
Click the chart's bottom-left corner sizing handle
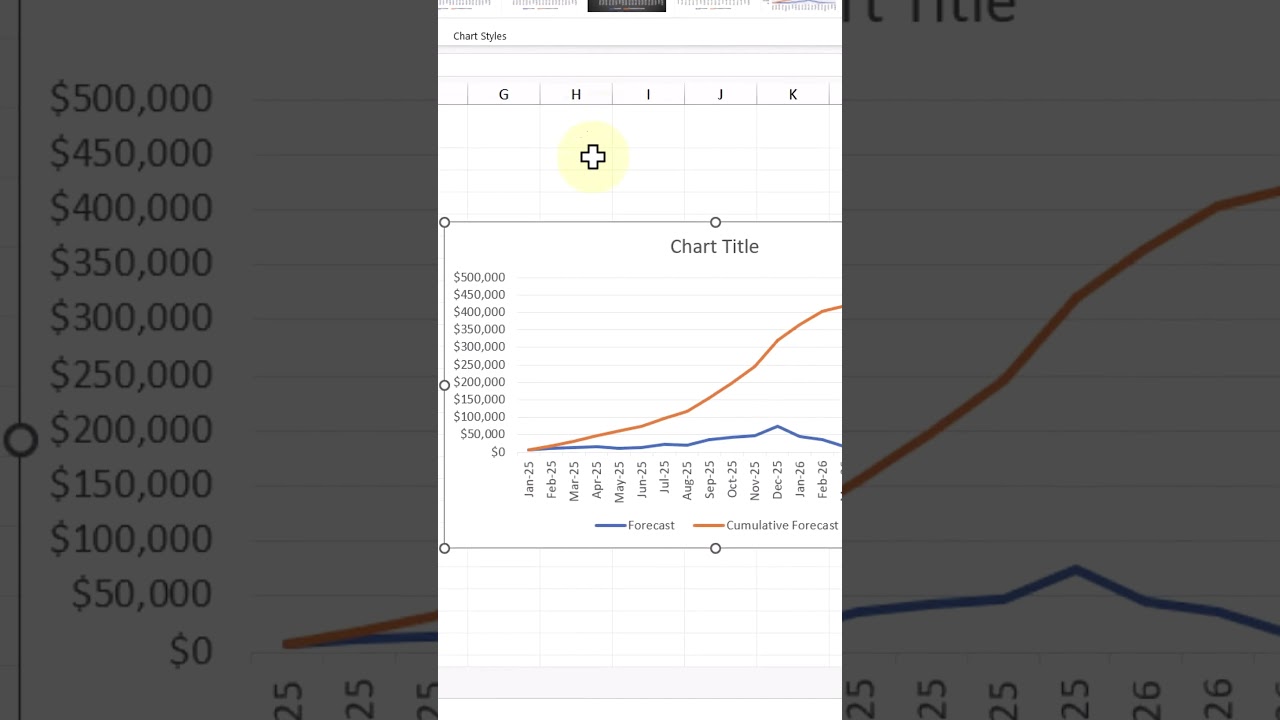(445, 548)
